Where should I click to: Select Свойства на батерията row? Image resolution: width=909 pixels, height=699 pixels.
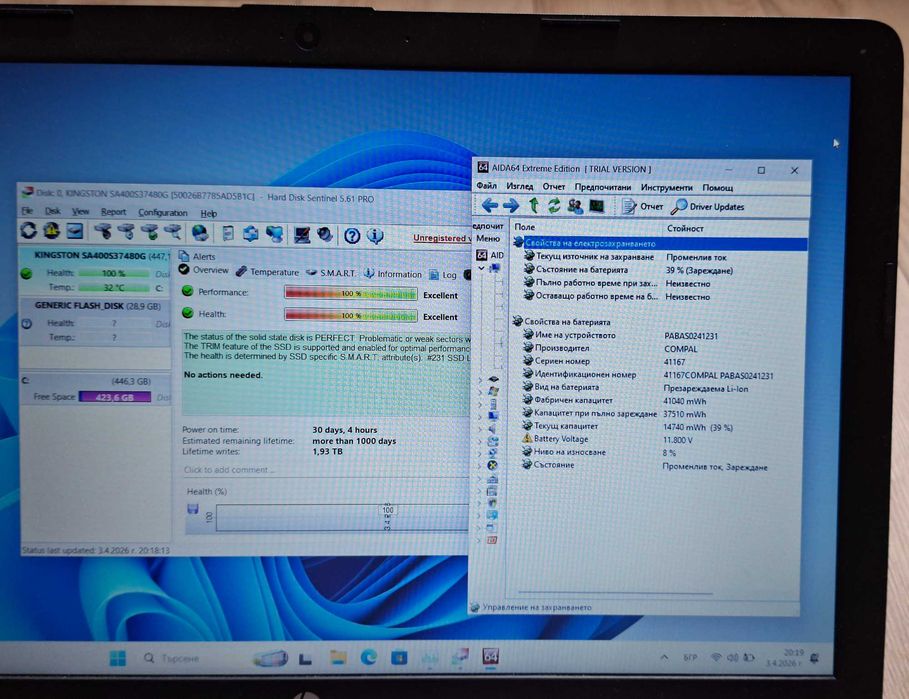[562, 322]
